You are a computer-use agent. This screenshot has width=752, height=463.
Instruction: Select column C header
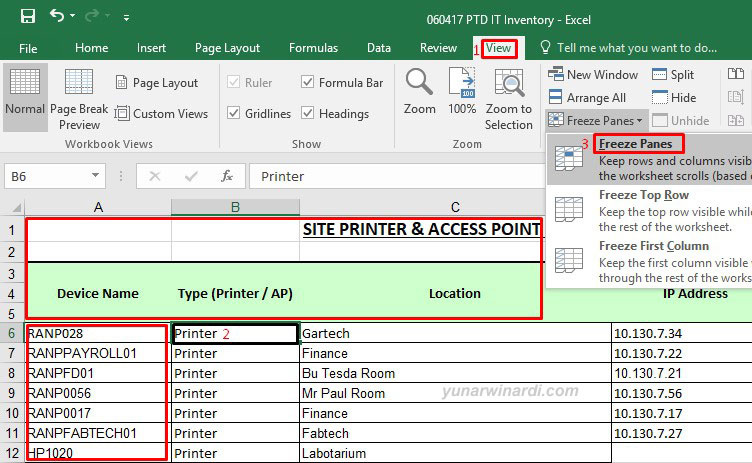pos(455,207)
